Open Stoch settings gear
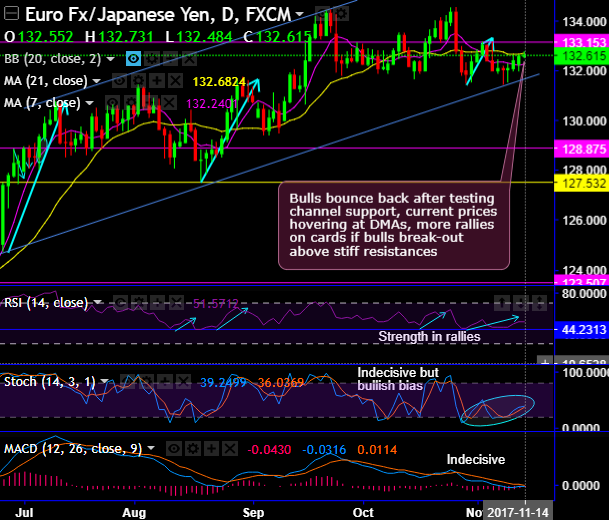Screen dimensions: 609x520 click(146, 382)
